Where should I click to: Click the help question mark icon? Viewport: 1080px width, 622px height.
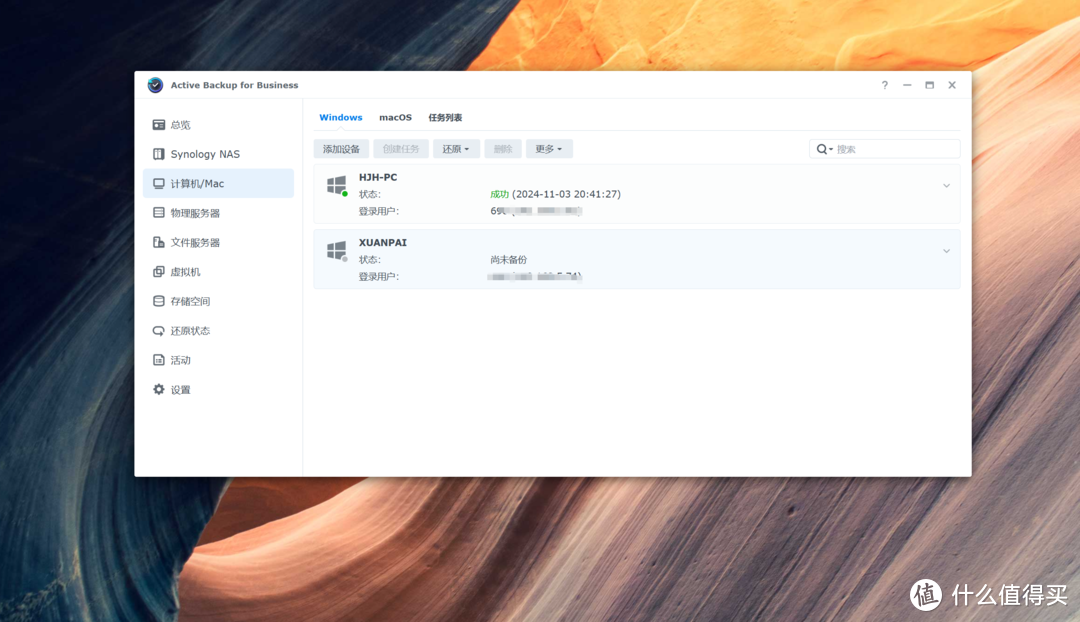click(884, 85)
